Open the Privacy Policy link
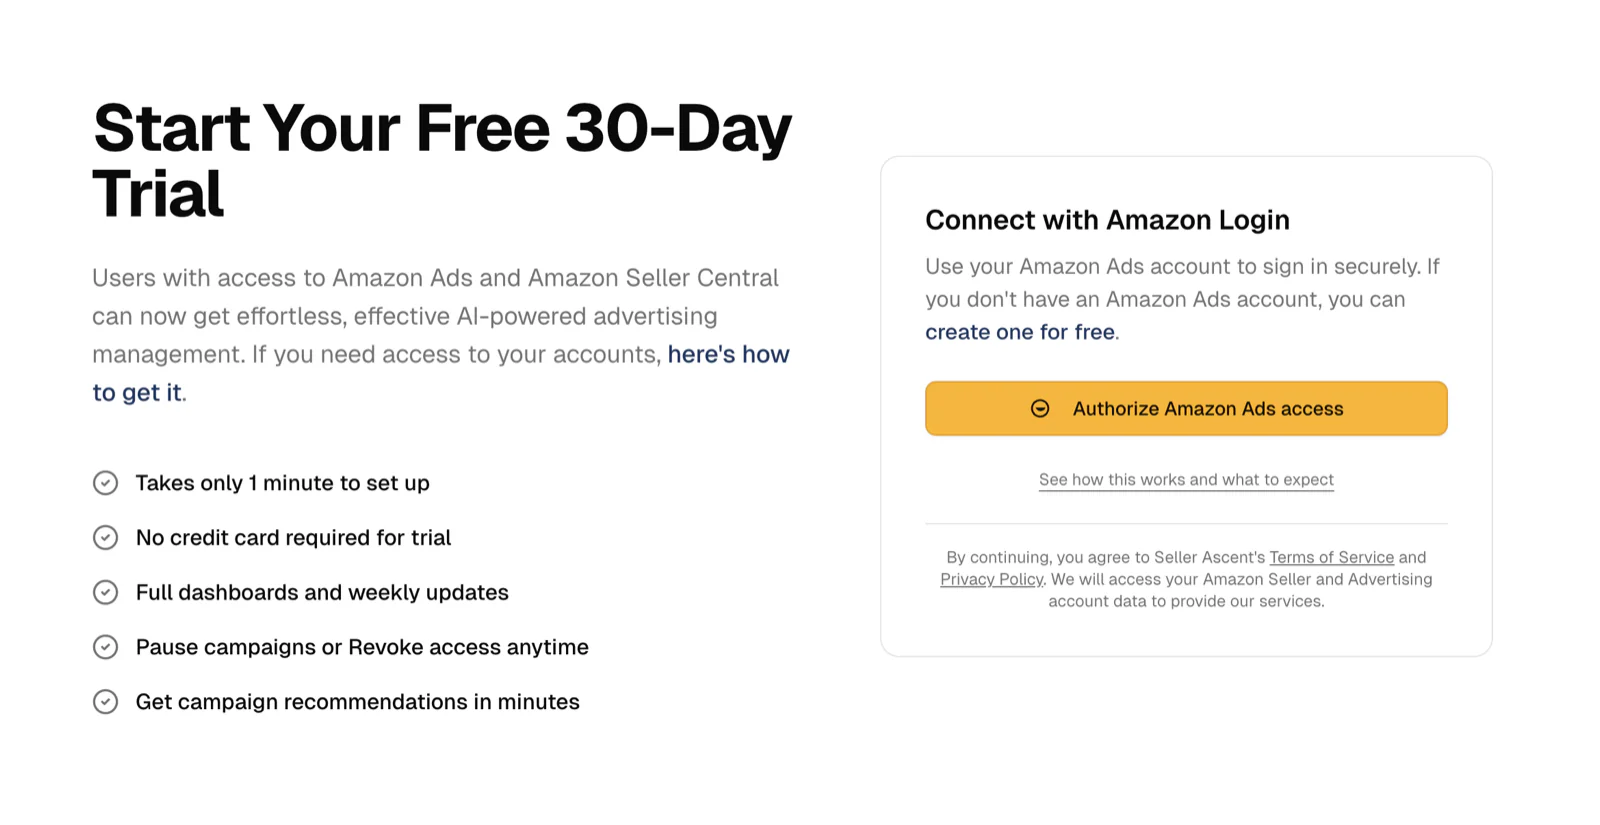This screenshot has height=825, width=1600. [x=991, y=579]
